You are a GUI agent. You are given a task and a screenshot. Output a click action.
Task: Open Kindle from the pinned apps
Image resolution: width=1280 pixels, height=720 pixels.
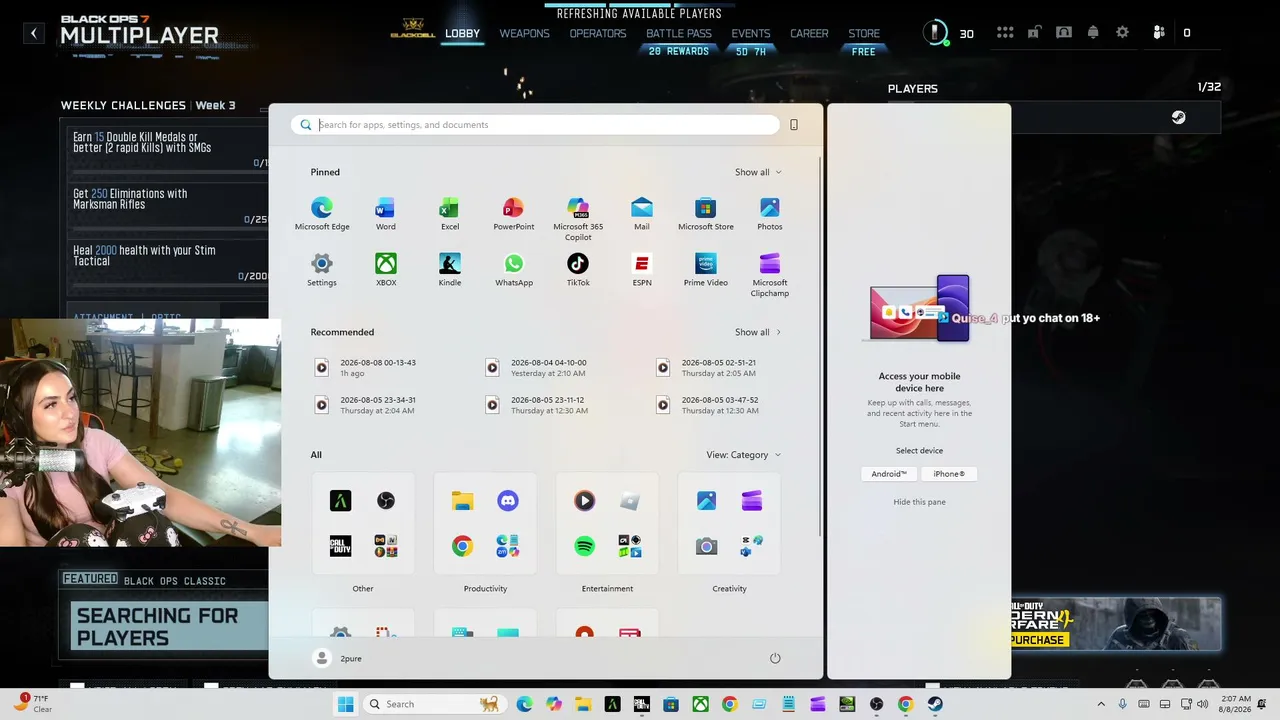pyautogui.click(x=449, y=269)
